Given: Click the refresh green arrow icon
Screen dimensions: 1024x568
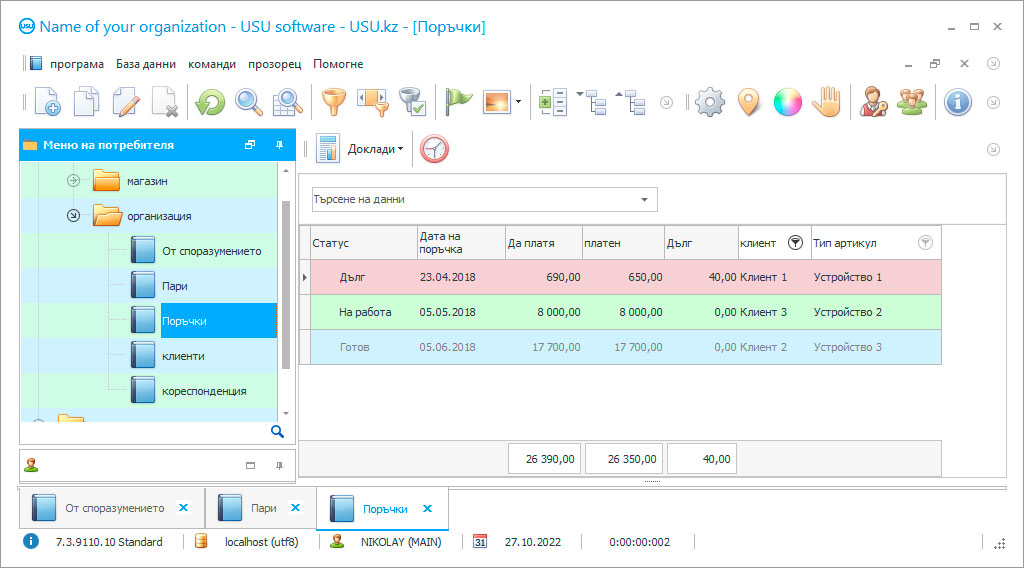Looking at the screenshot, I should coord(210,102).
